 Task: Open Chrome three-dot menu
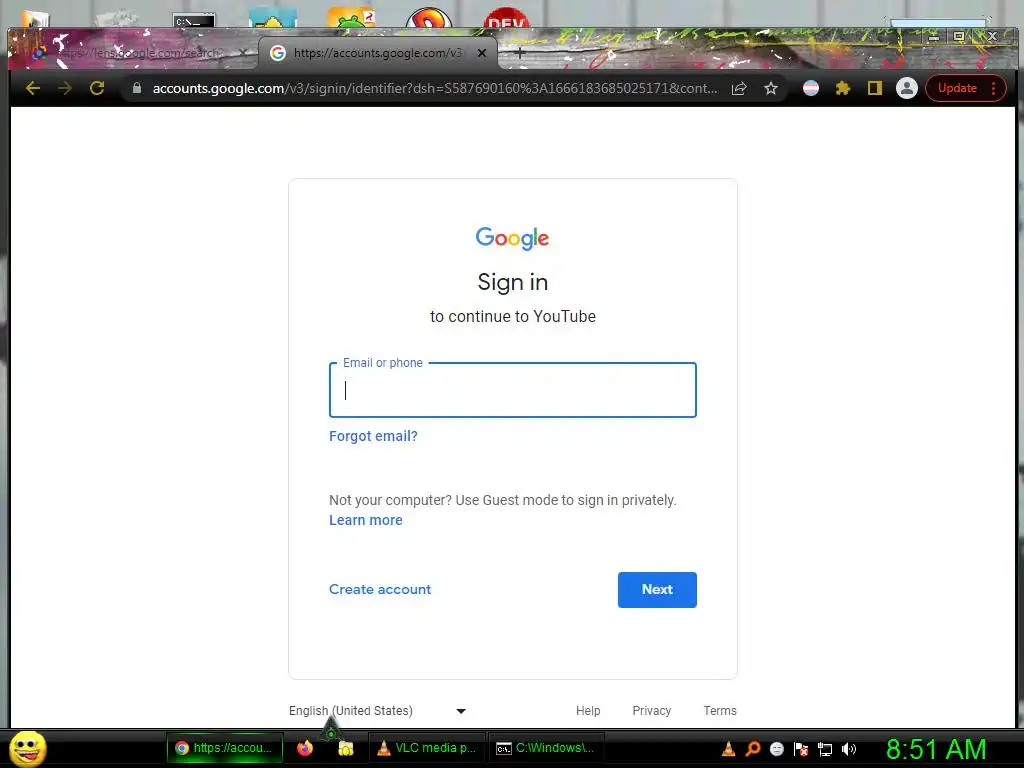tap(993, 88)
